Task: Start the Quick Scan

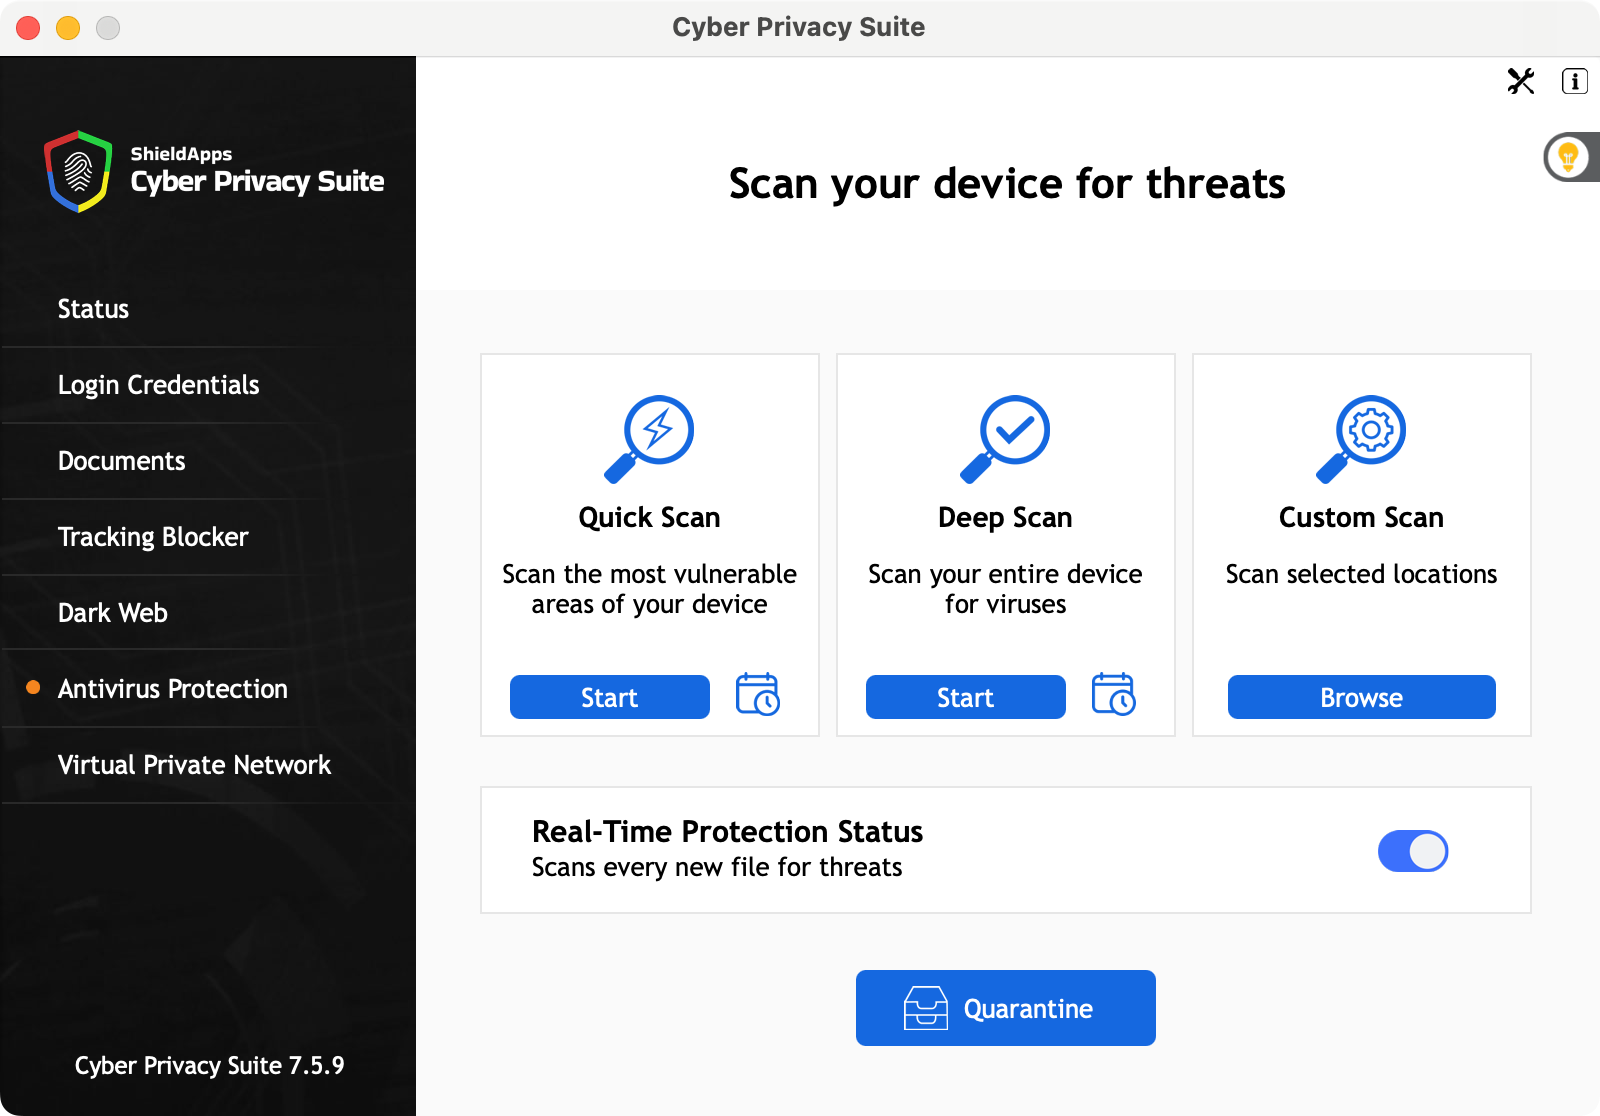Action: (609, 697)
